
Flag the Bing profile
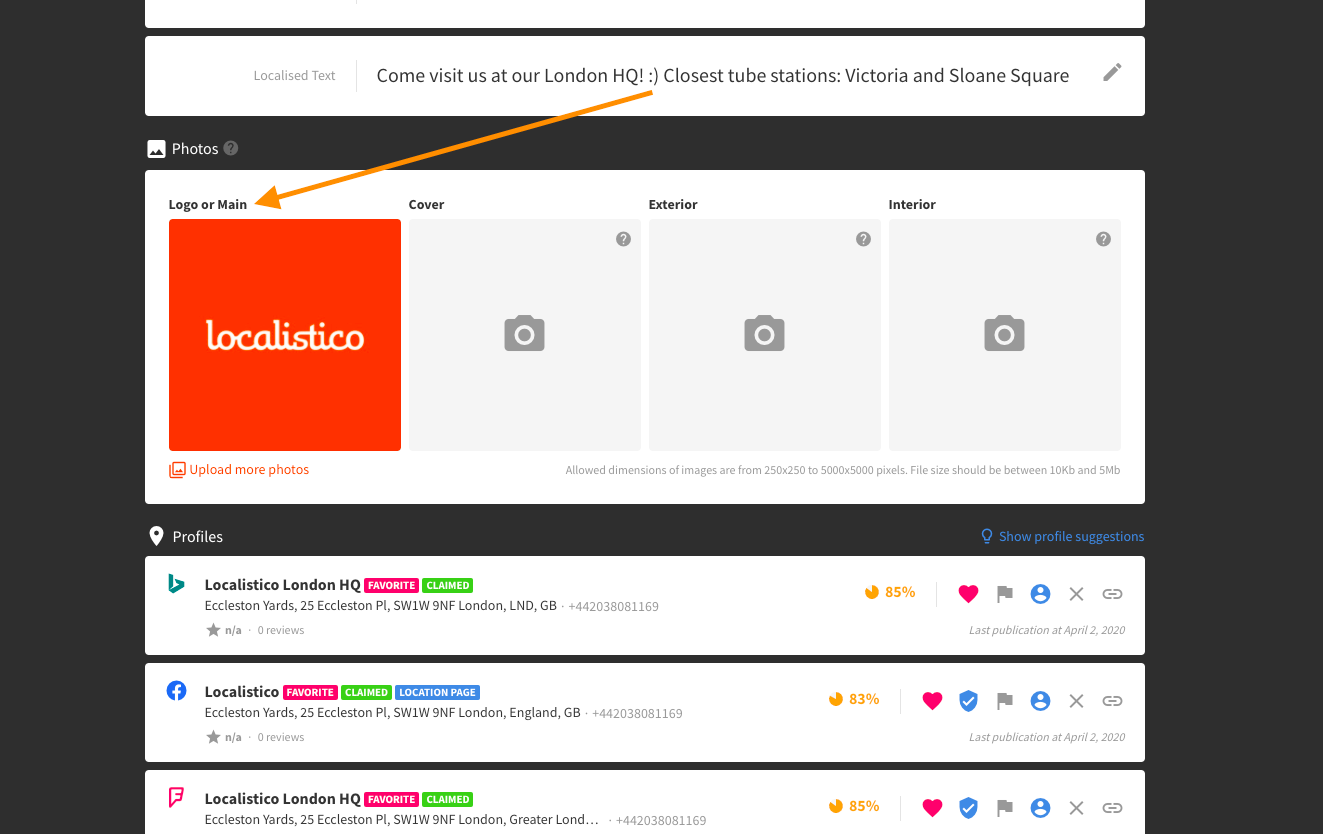1005,594
